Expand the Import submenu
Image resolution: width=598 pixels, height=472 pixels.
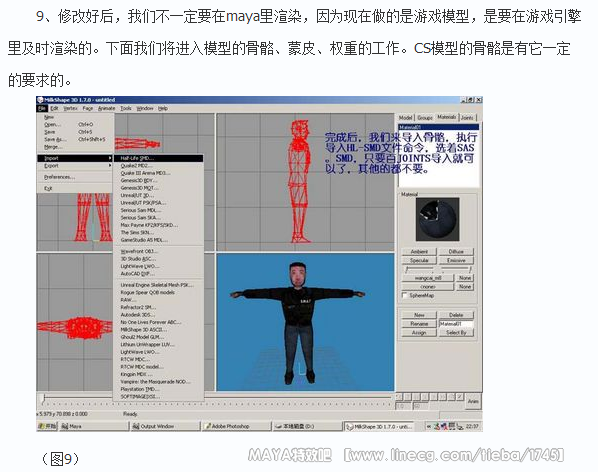(x=75, y=158)
